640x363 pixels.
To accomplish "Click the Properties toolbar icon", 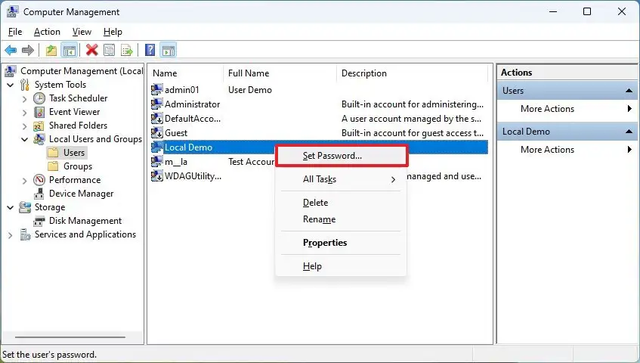I will [109, 51].
